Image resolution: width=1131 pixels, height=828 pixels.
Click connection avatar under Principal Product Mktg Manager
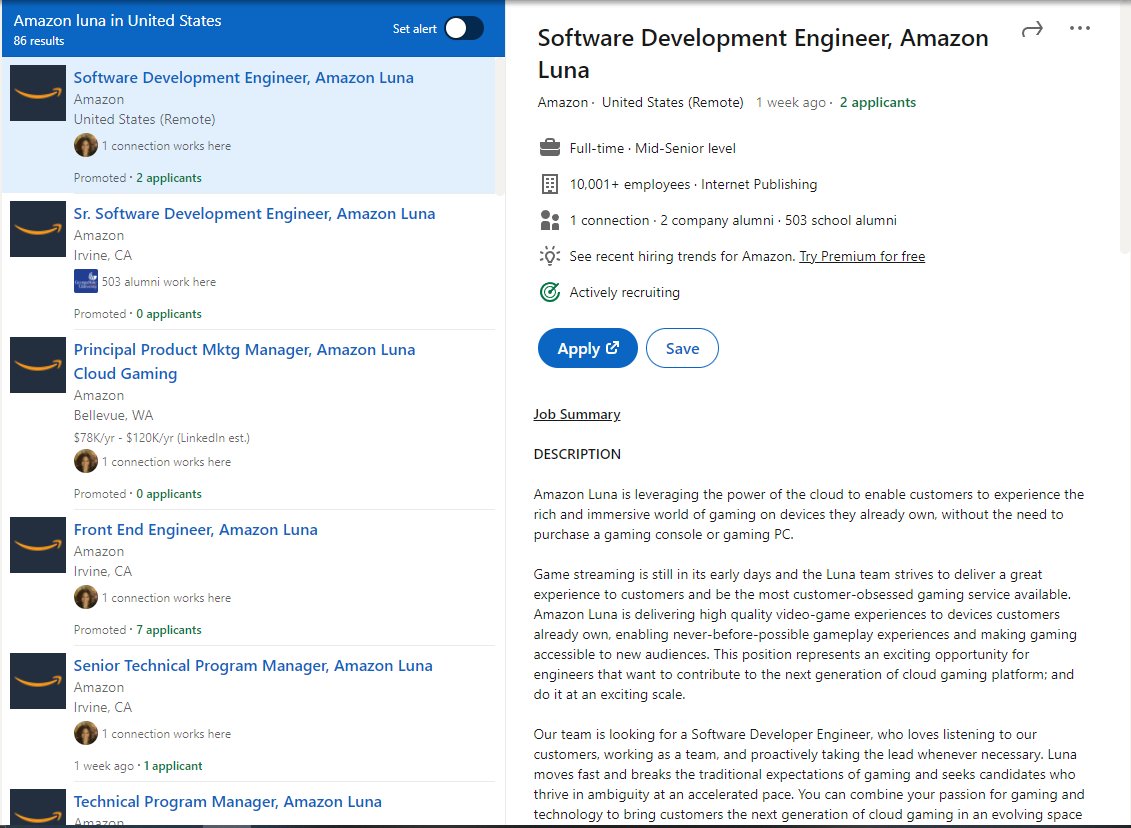click(x=86, y=462)
